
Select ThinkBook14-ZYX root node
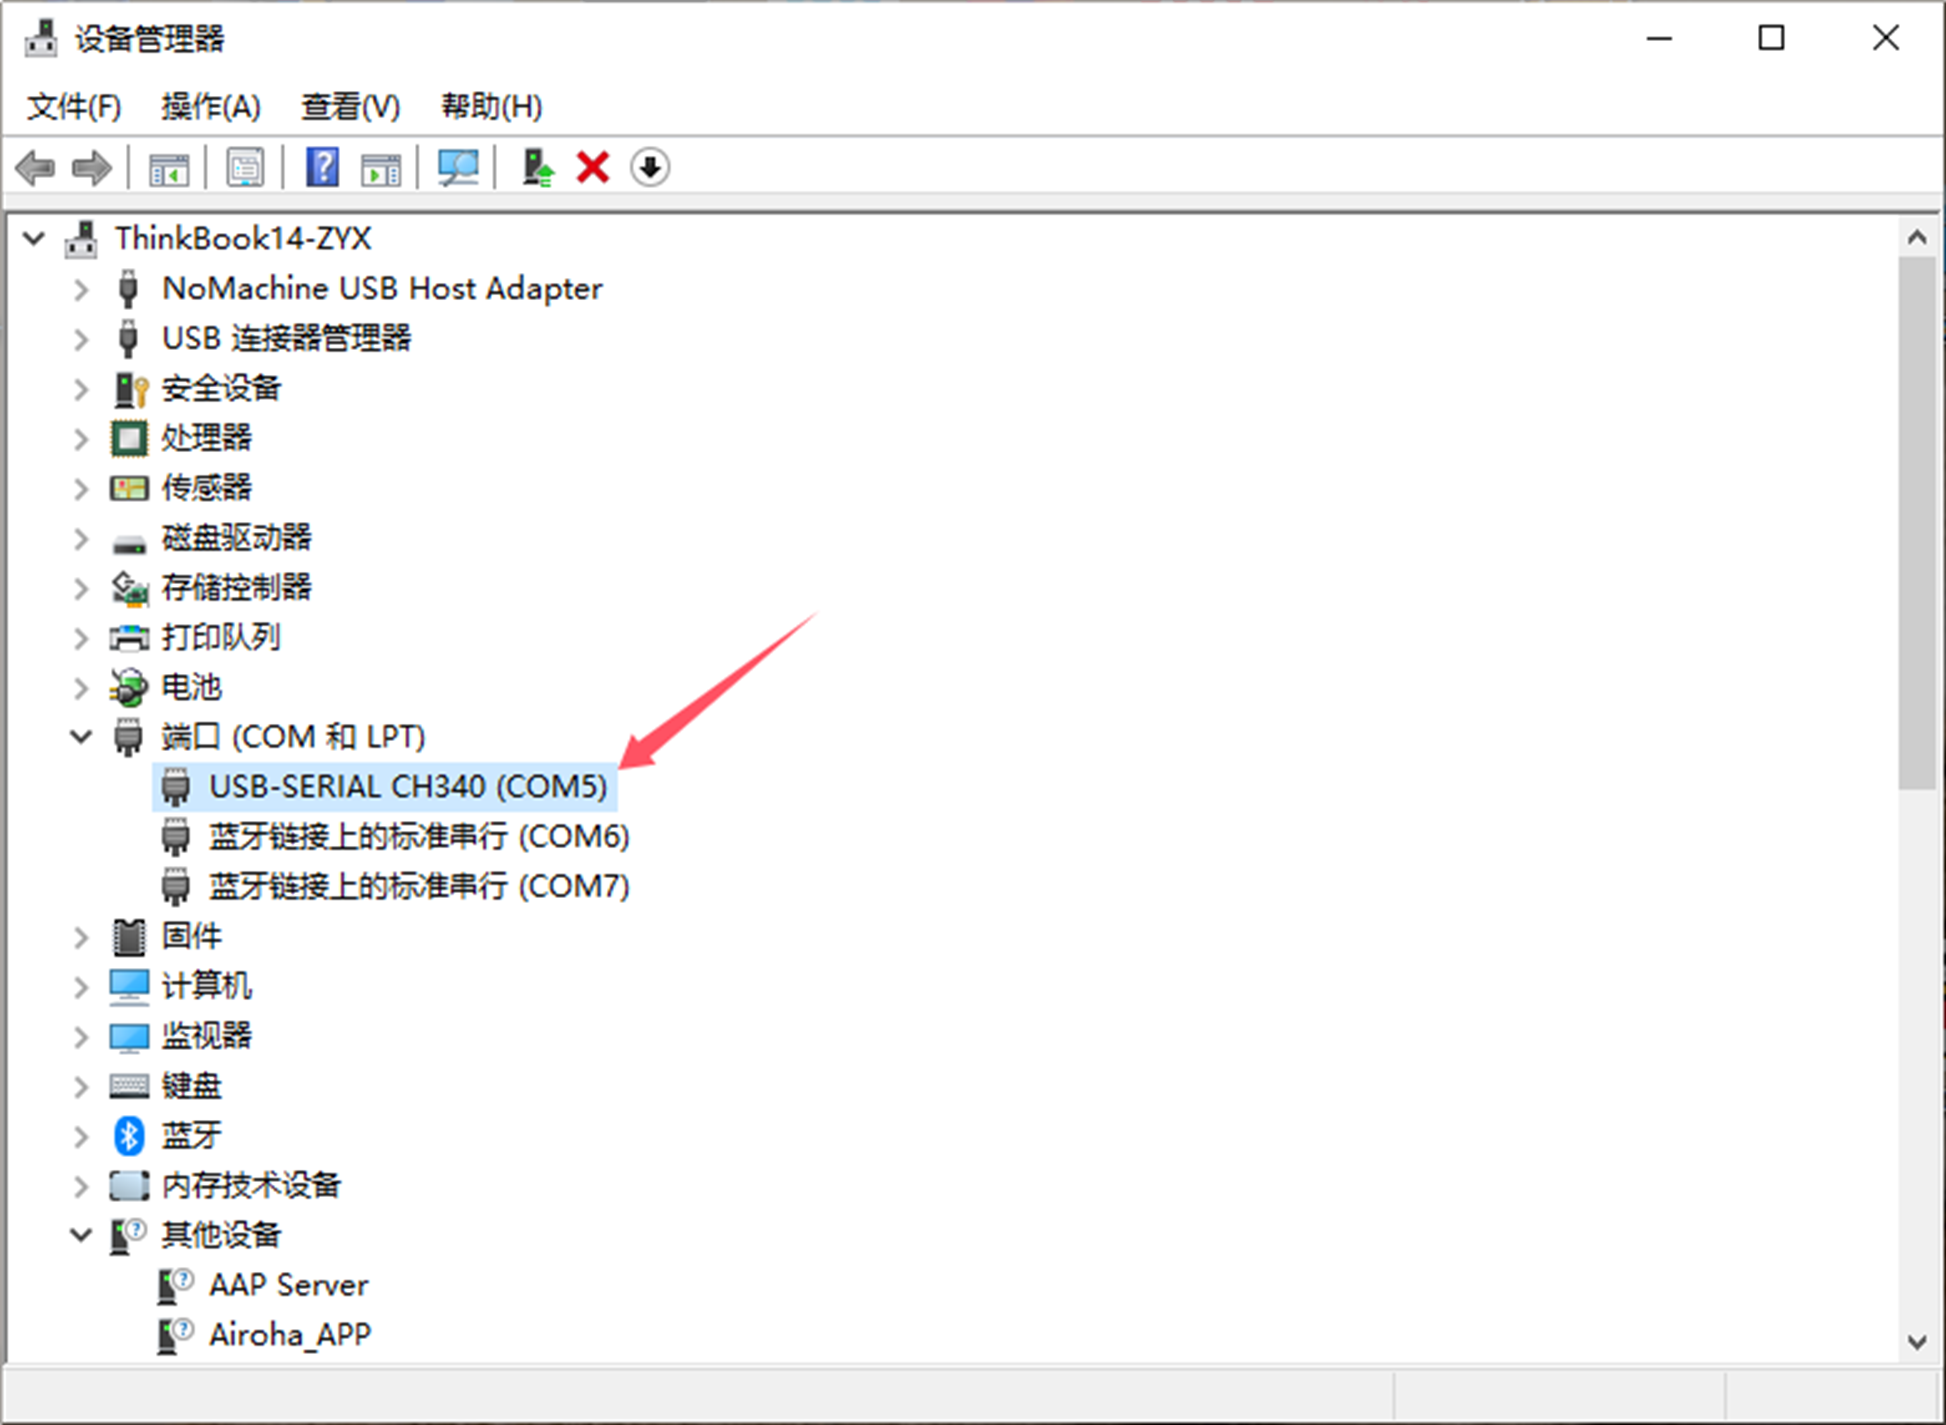click(242, 238)
